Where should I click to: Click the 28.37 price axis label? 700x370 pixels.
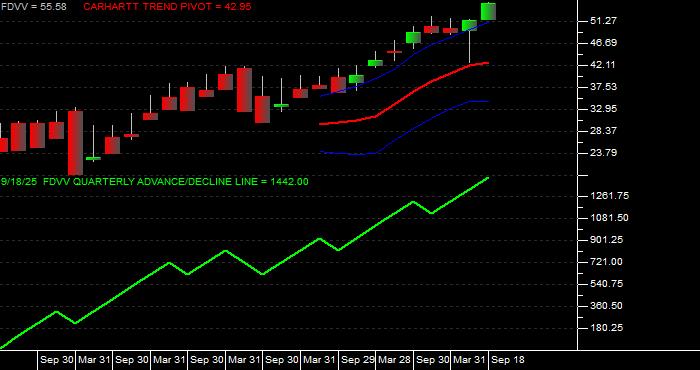pos(603,131)
